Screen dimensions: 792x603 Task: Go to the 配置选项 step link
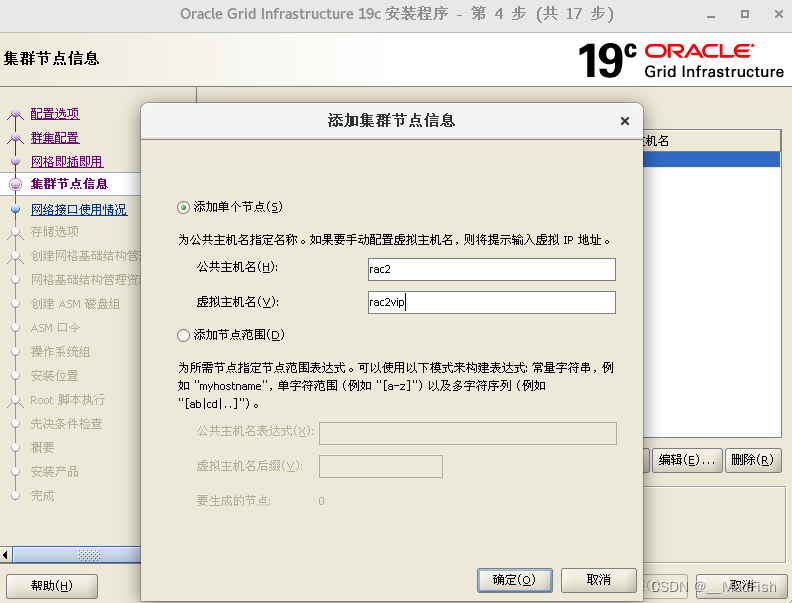(55, 114)
